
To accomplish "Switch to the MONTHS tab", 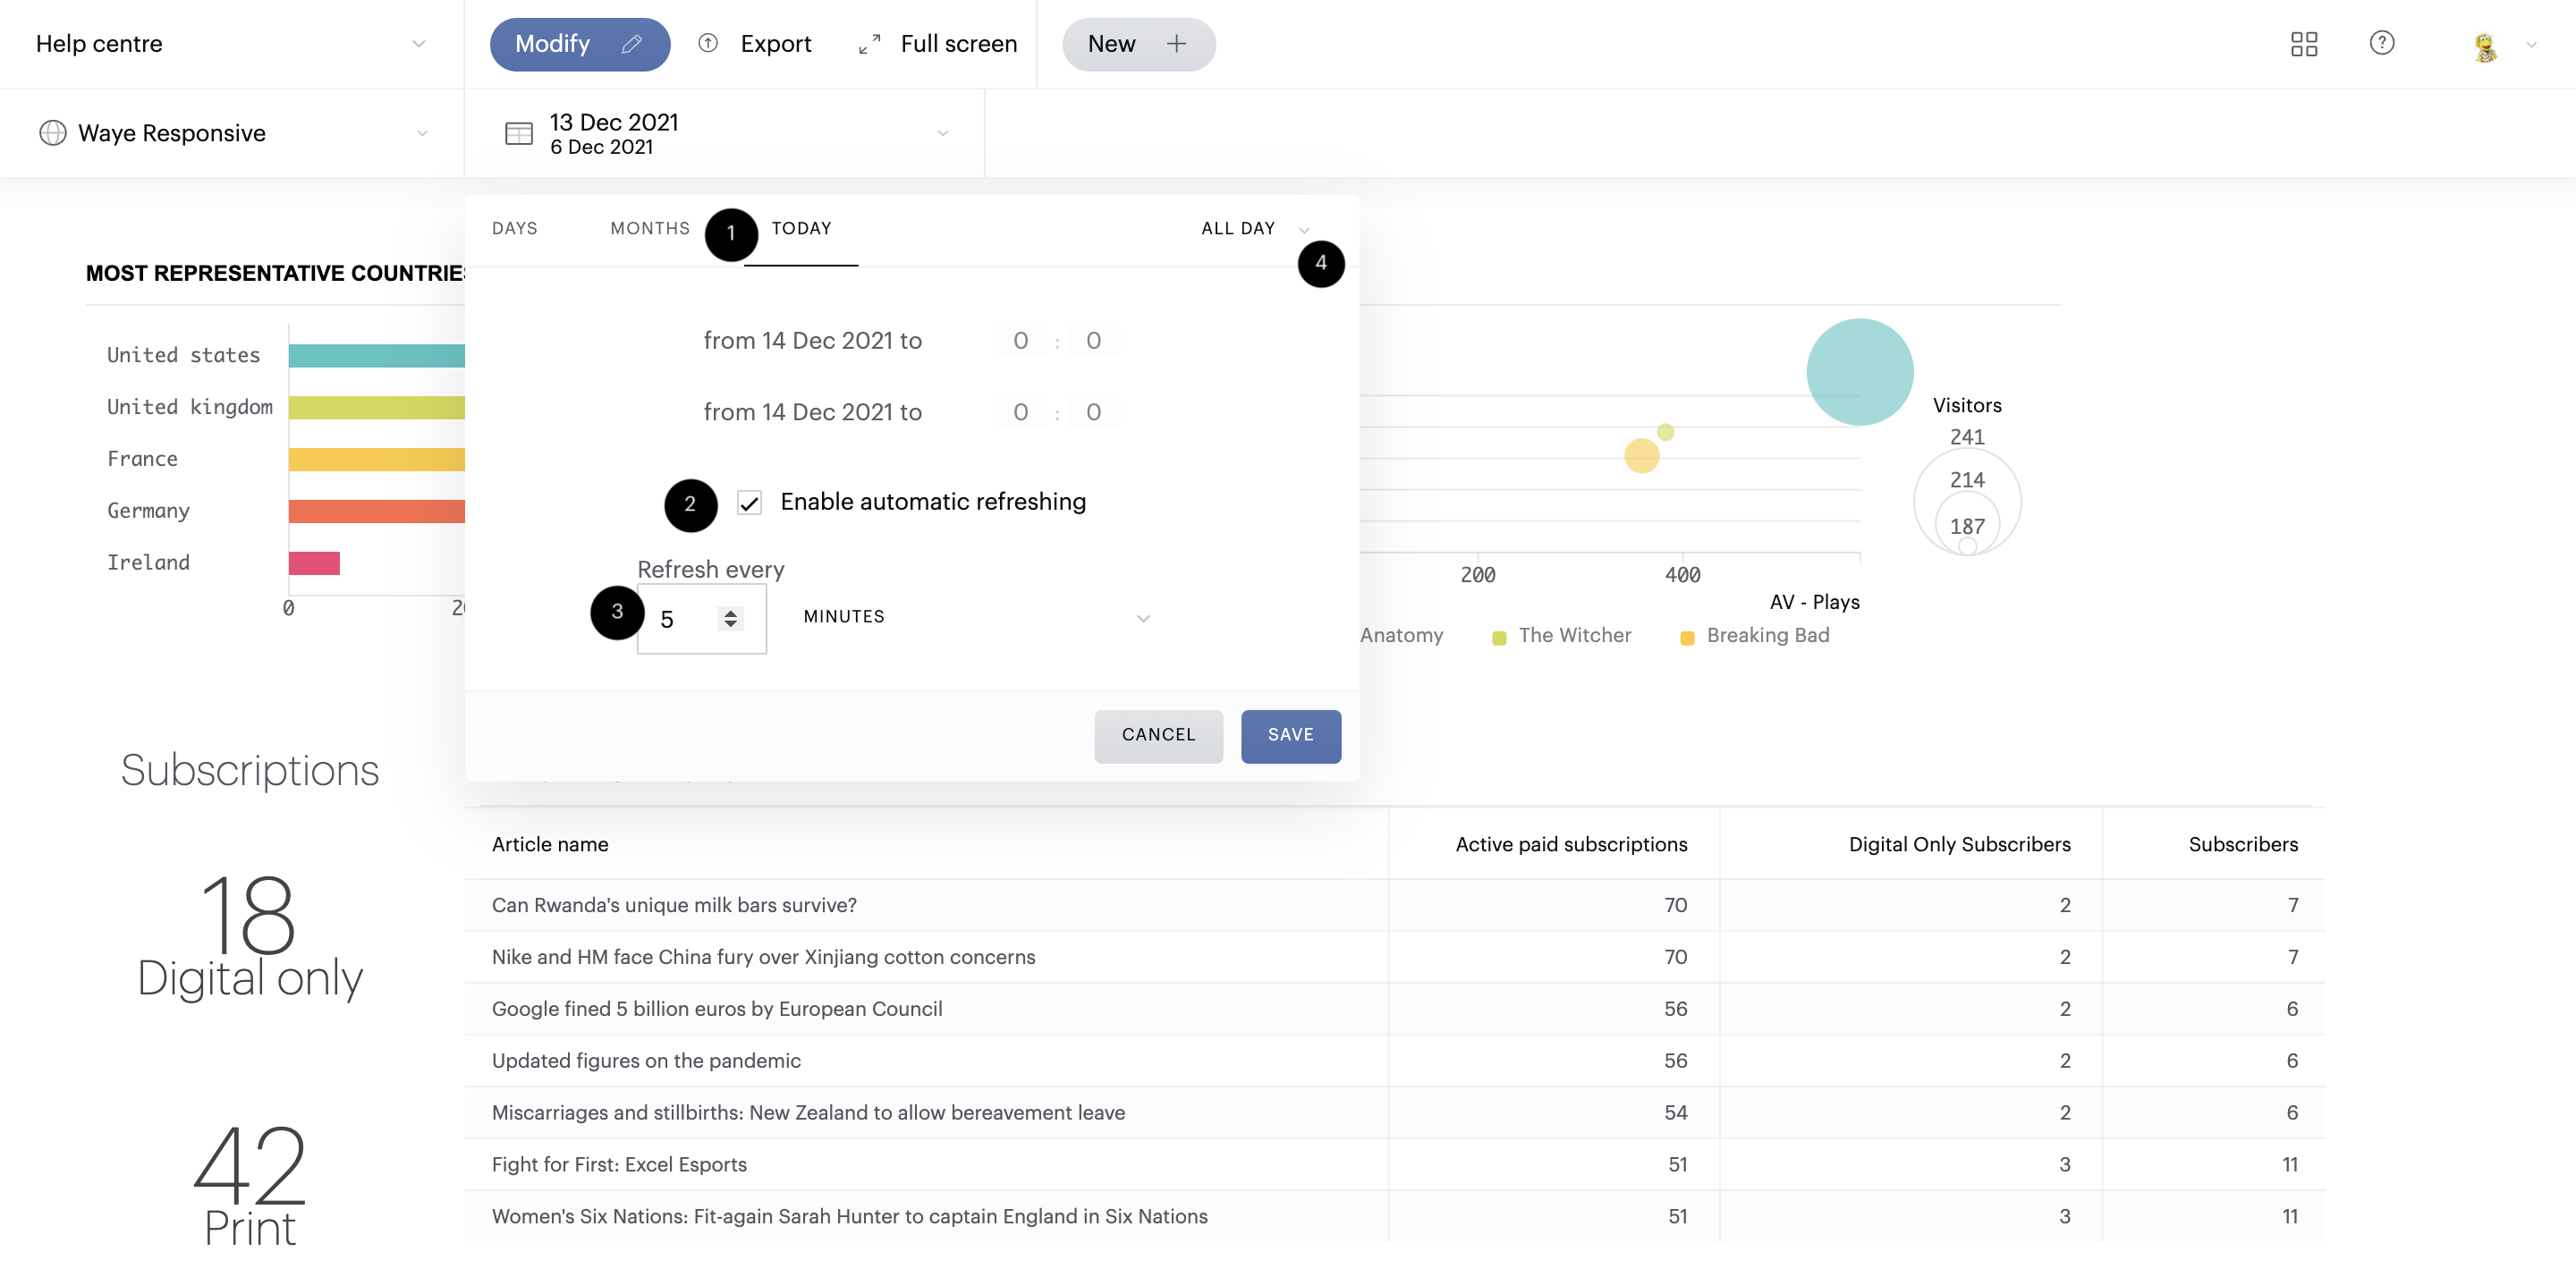I will click(650, 228).
